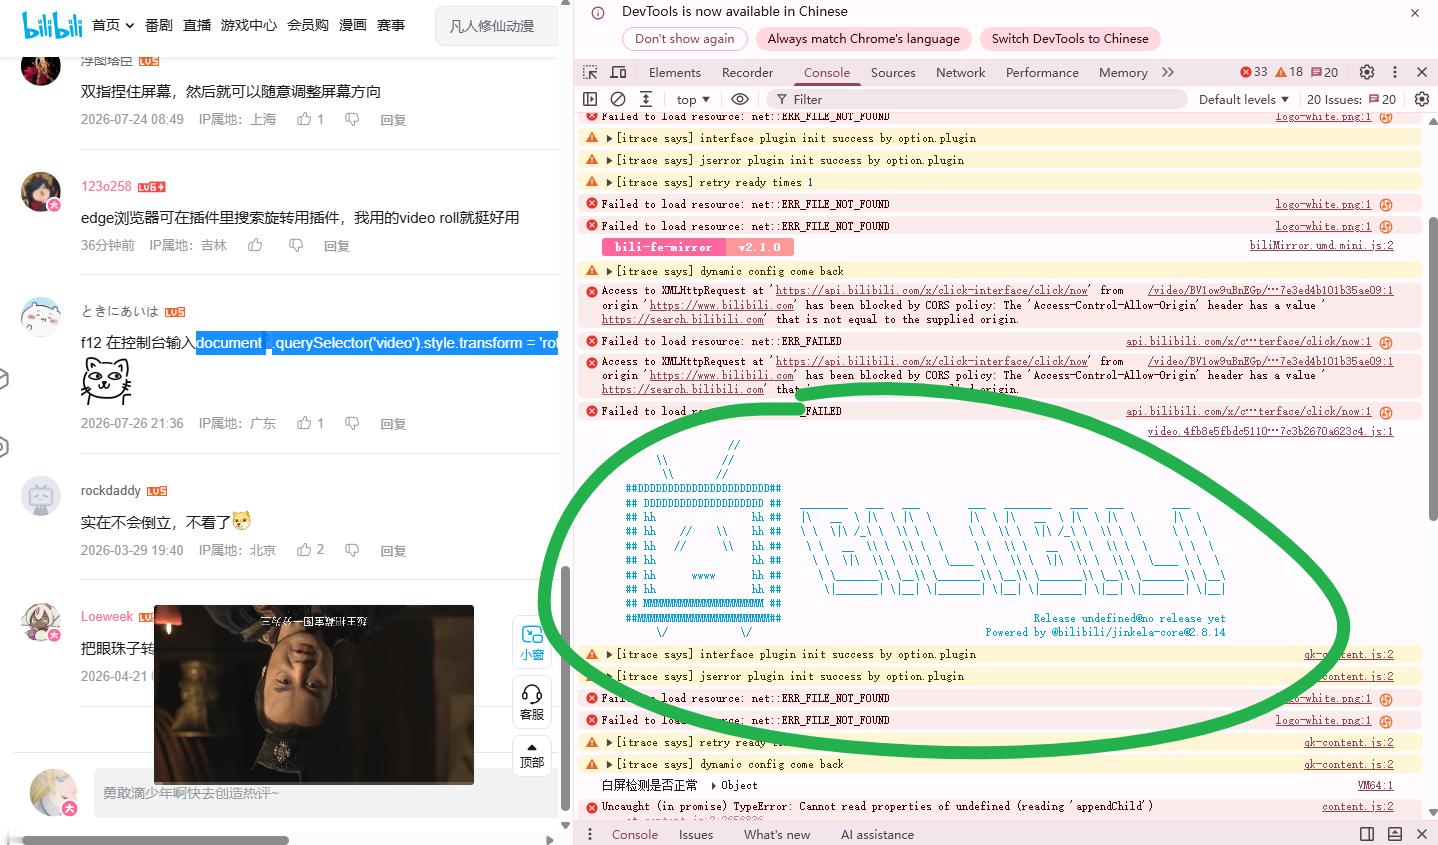1438x845 pixels.
Task: Click the bilibili logo in the header
Action: click(52, 25)
